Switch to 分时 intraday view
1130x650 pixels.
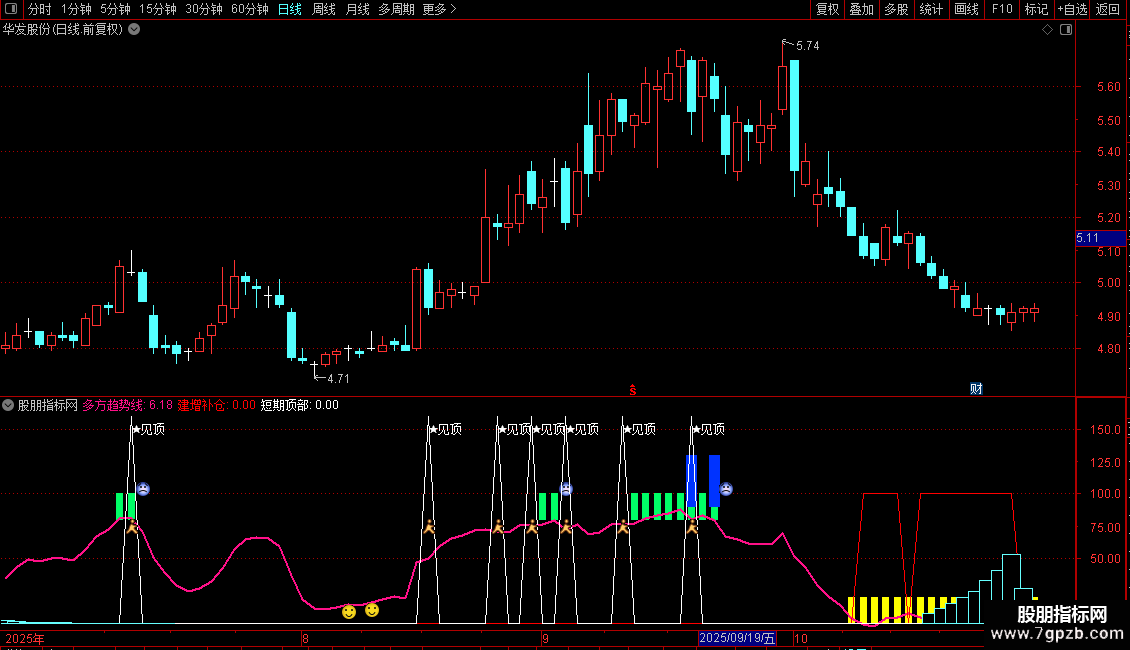coord(40,9)
